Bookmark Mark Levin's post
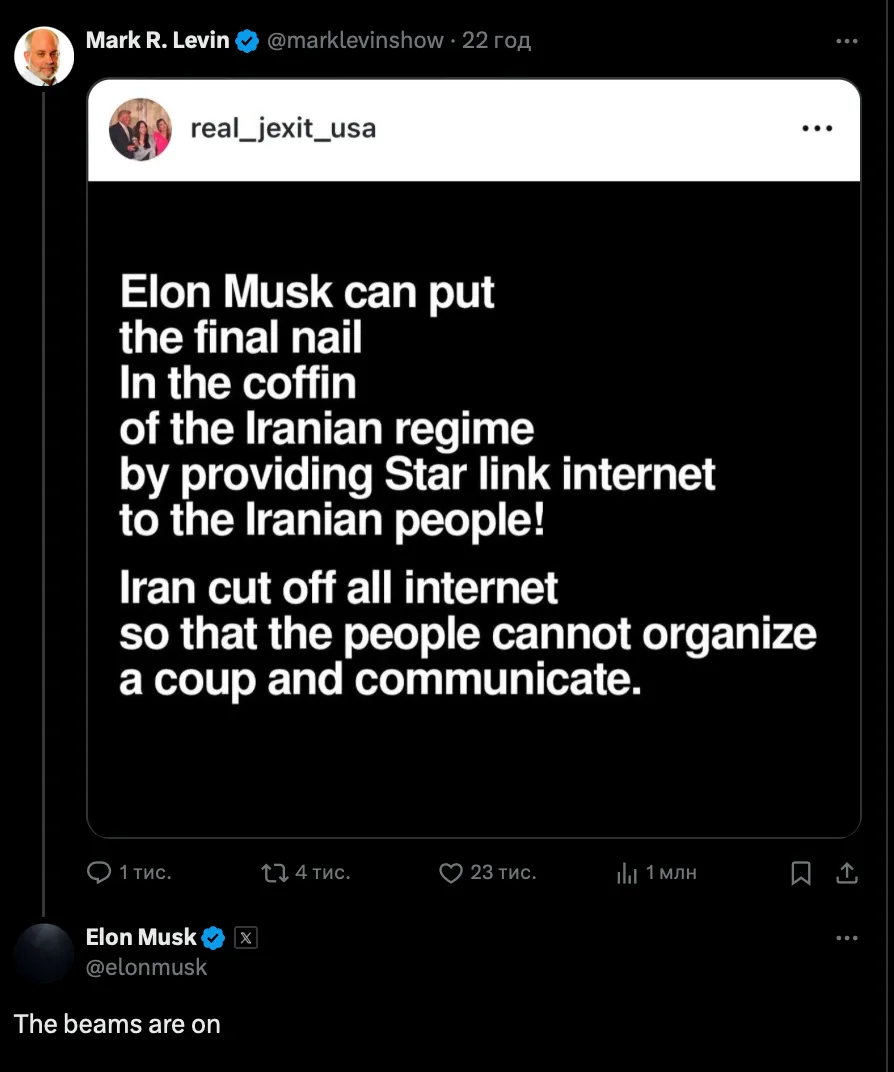The image size is (894, 1072). tap(801, 873)
